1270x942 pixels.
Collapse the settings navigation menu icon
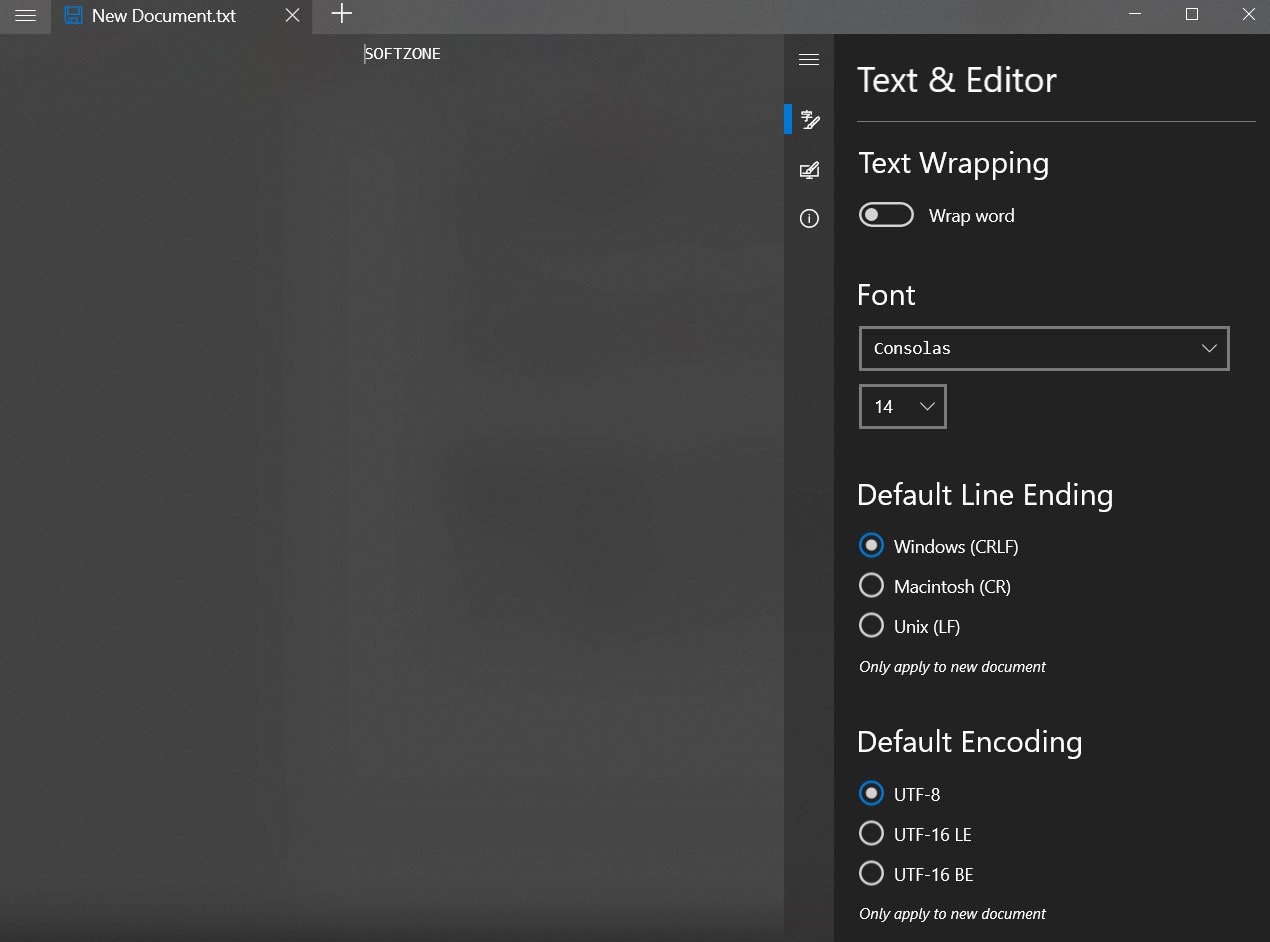coord(809,60)
